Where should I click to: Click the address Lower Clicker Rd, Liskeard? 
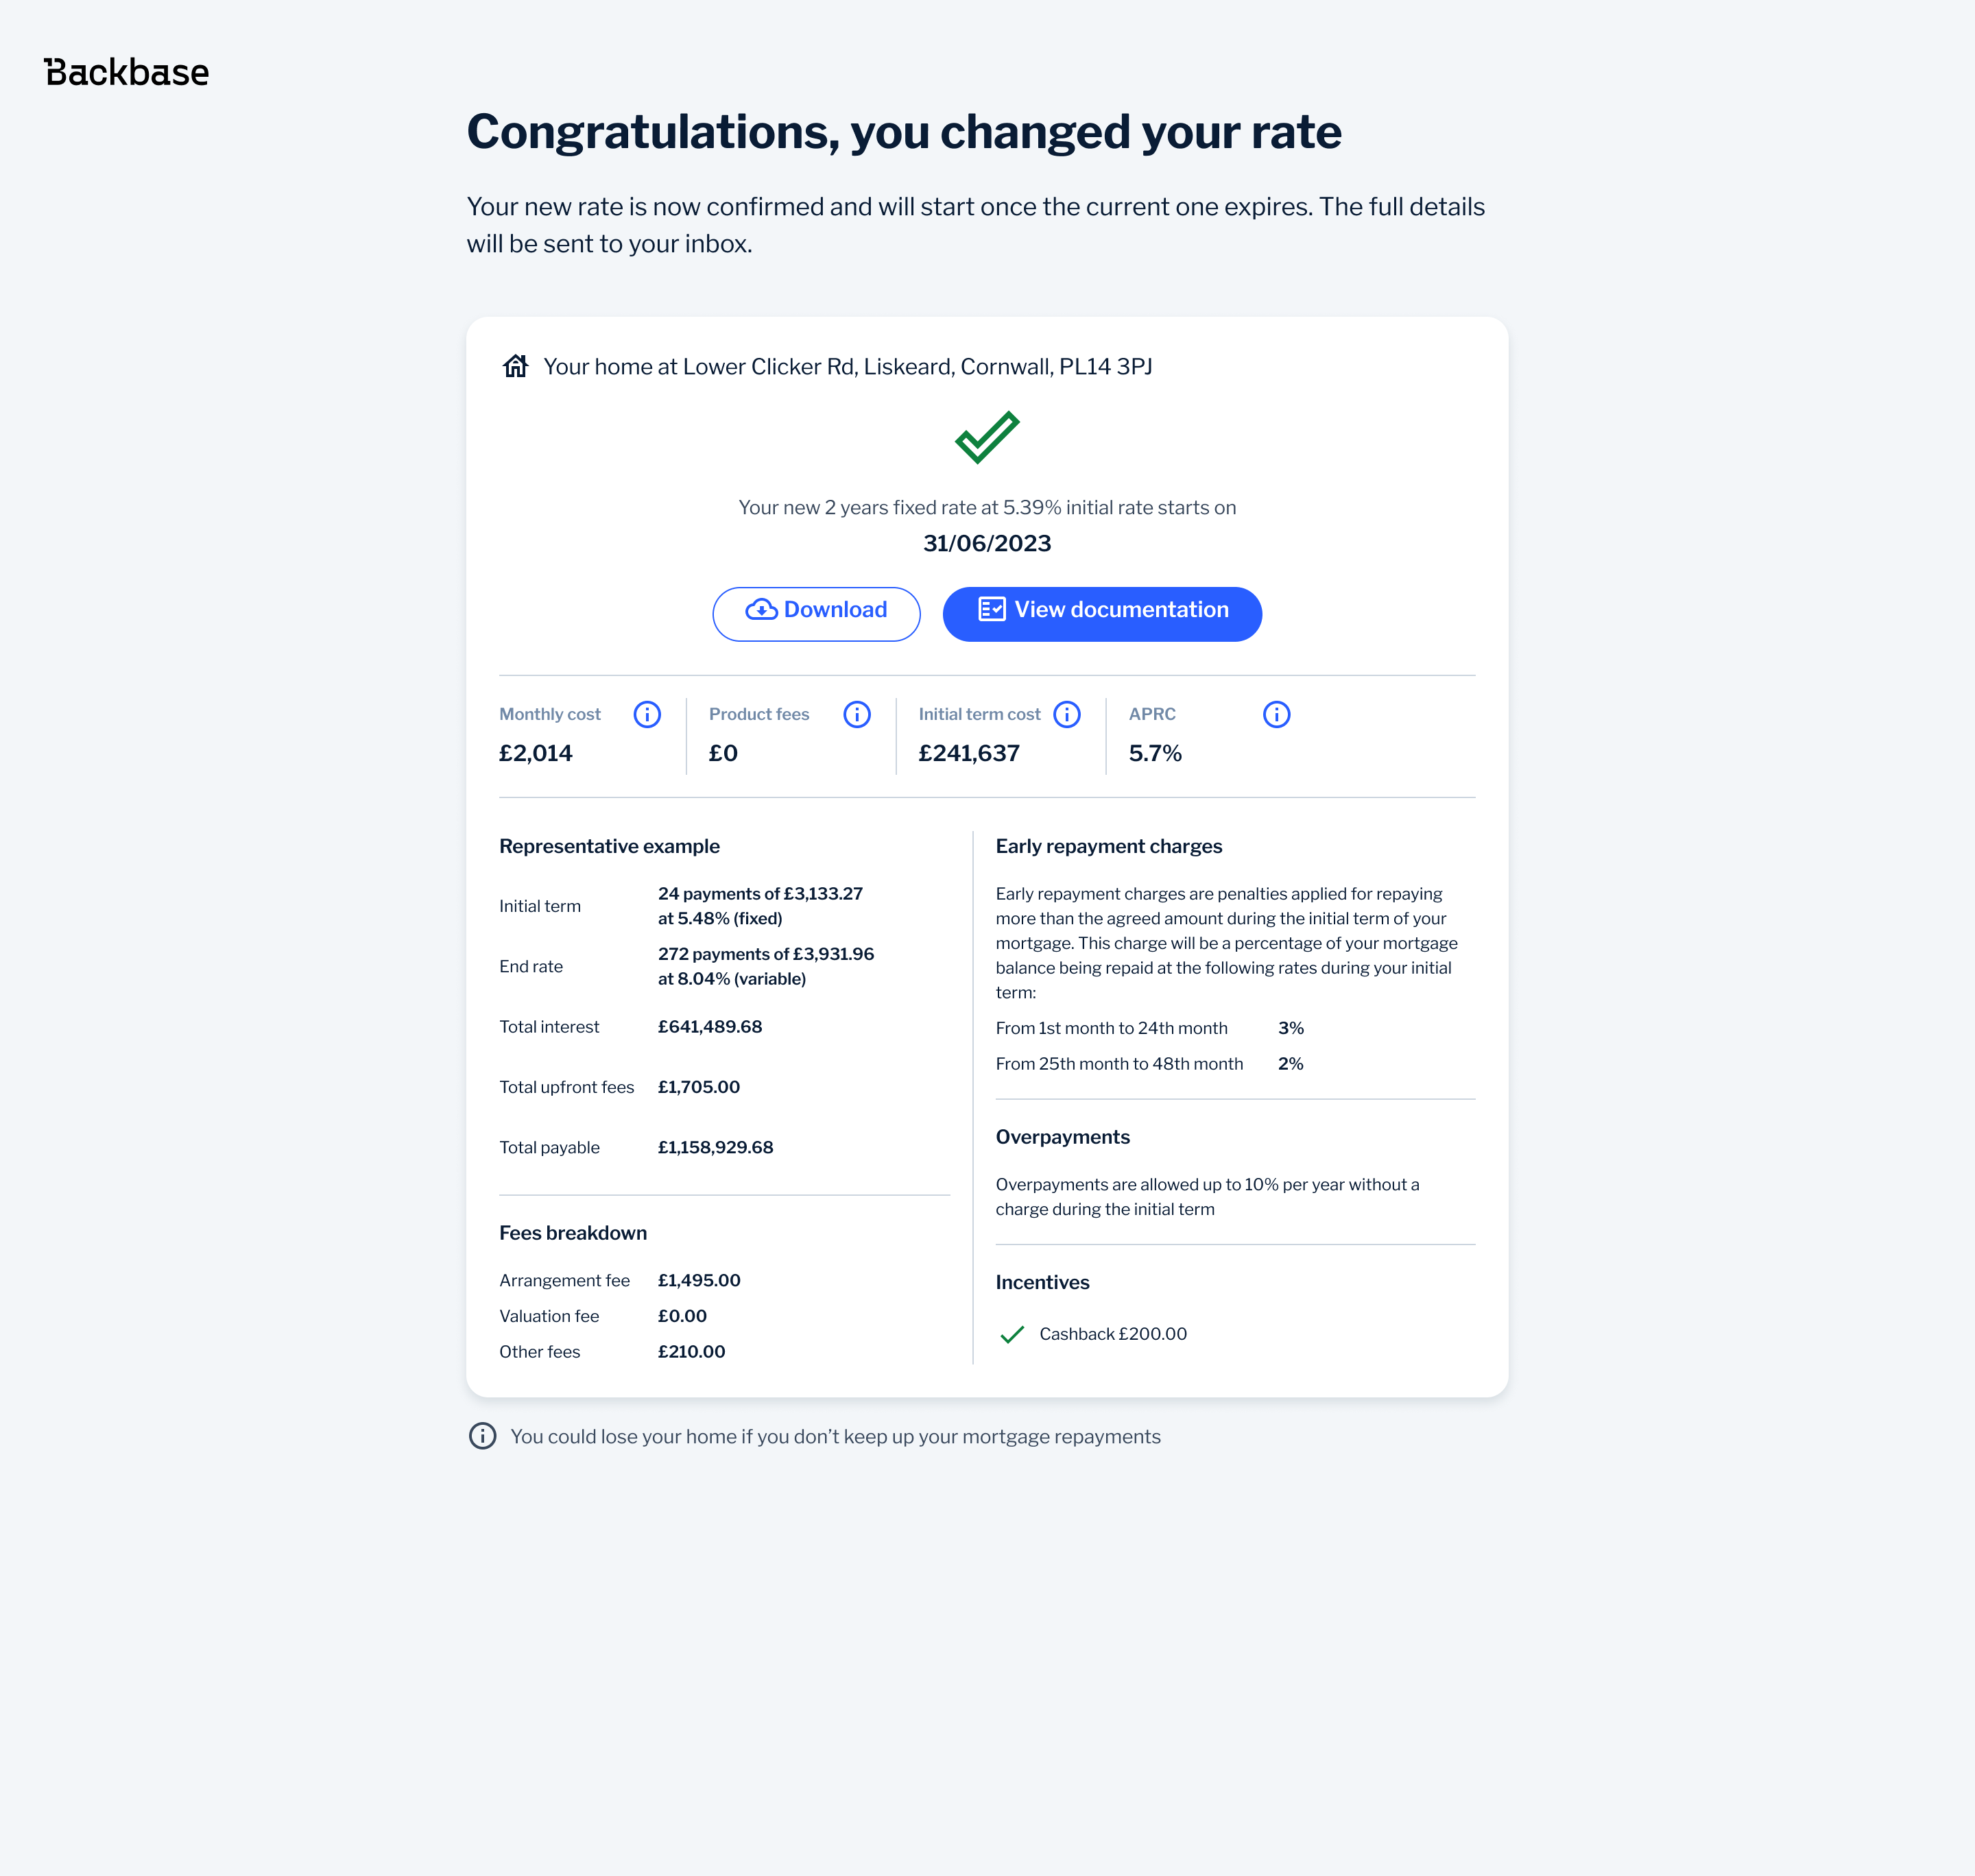849,366
